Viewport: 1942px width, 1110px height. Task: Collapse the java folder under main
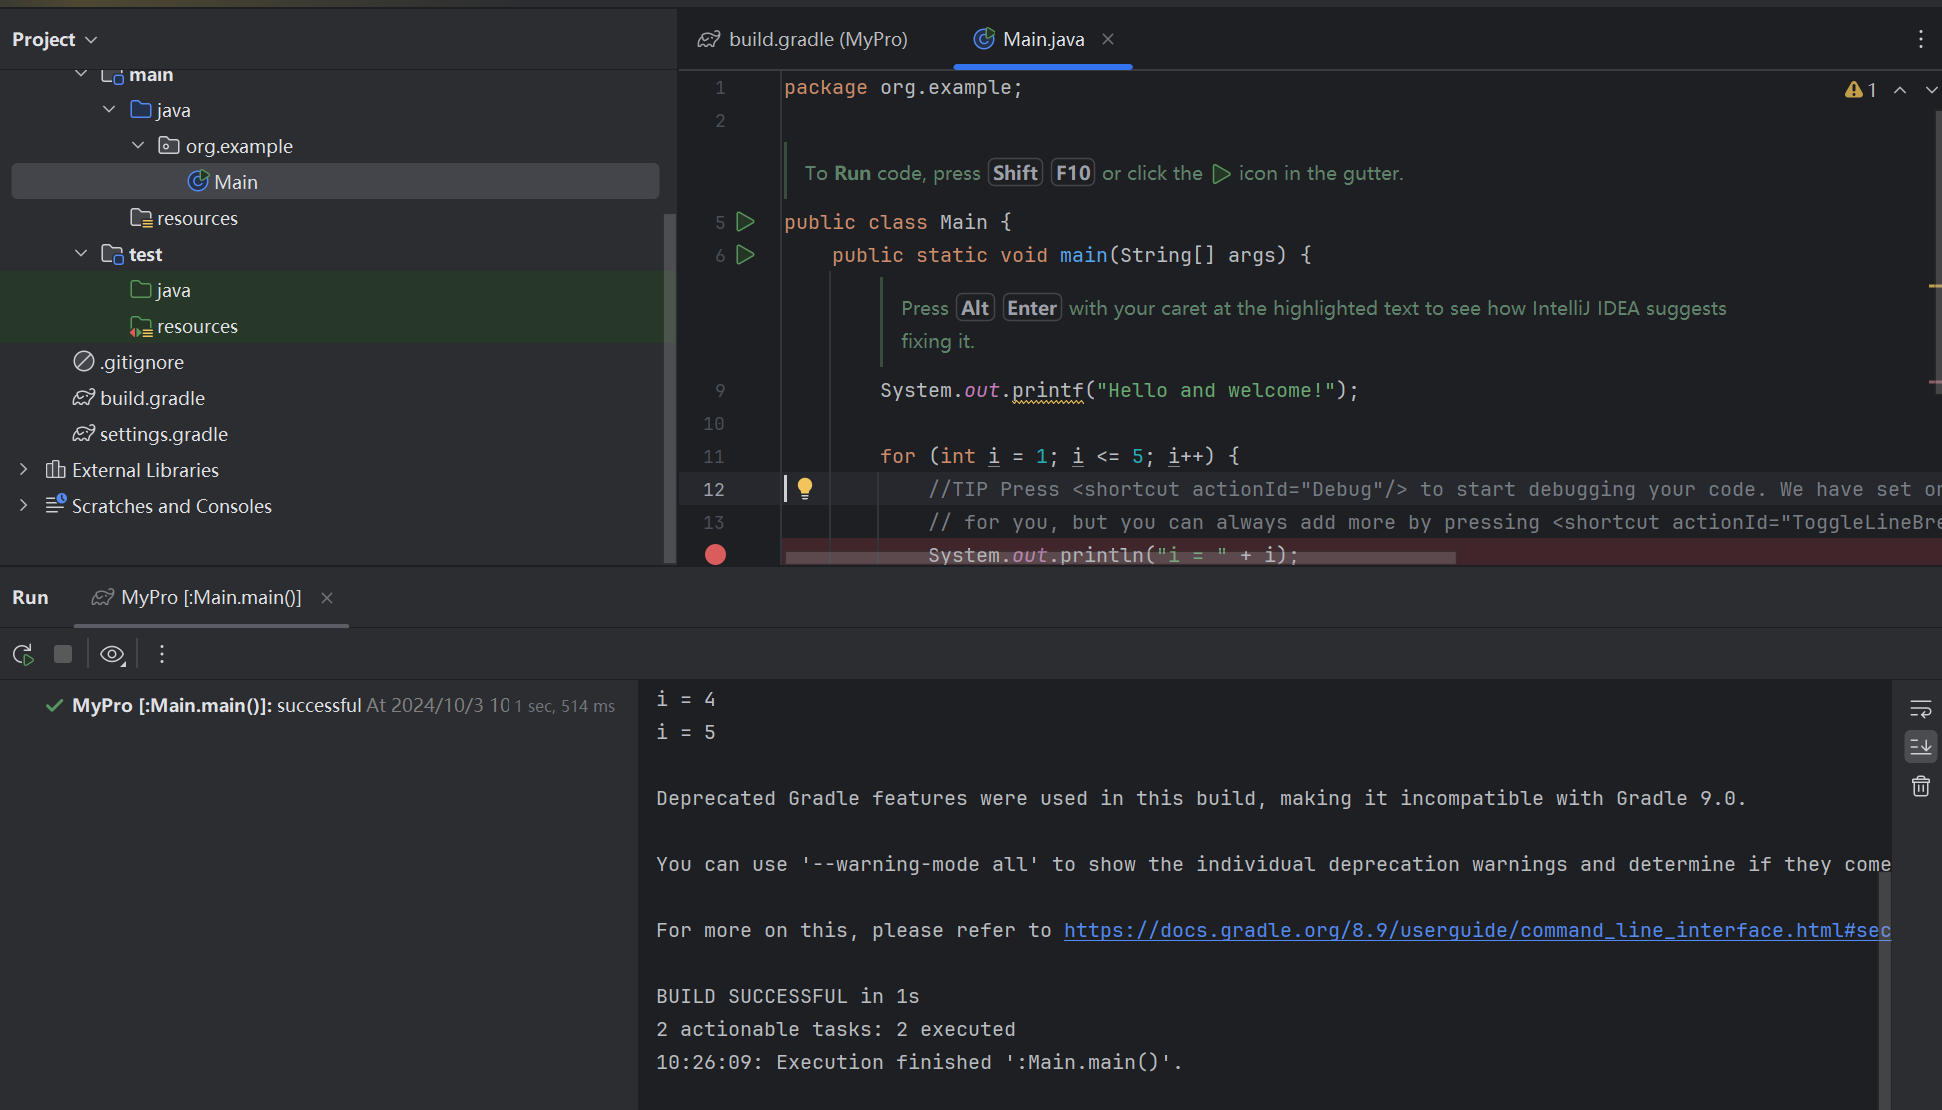[109, 110]
